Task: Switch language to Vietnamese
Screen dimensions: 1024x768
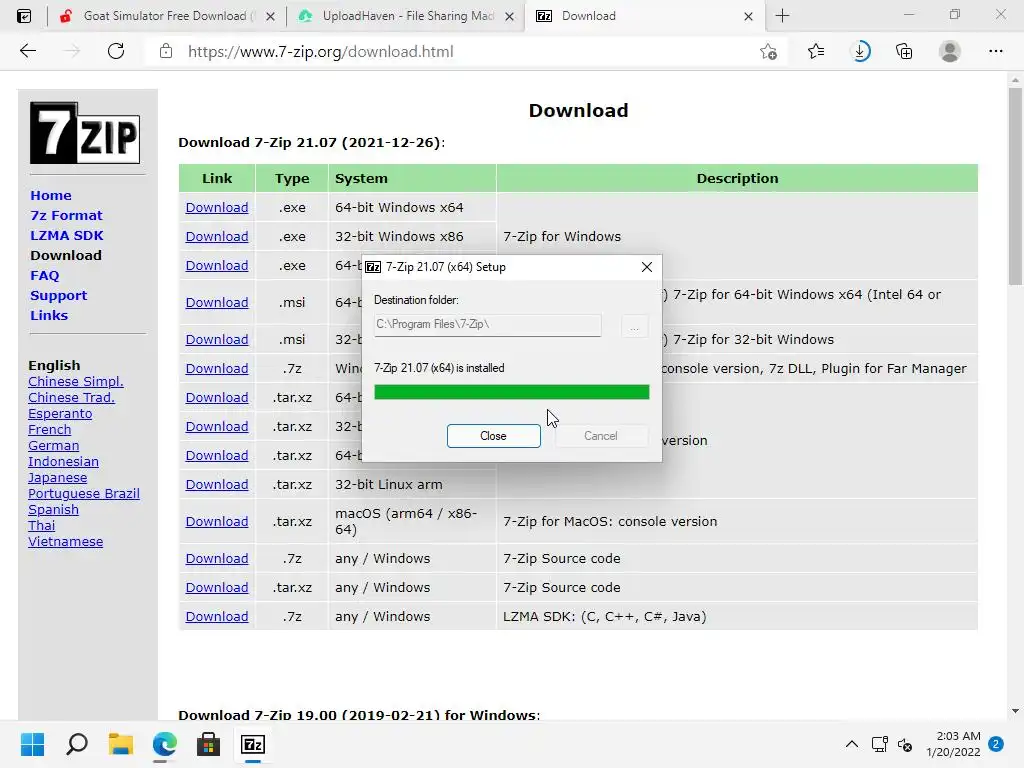Action: 65,541
